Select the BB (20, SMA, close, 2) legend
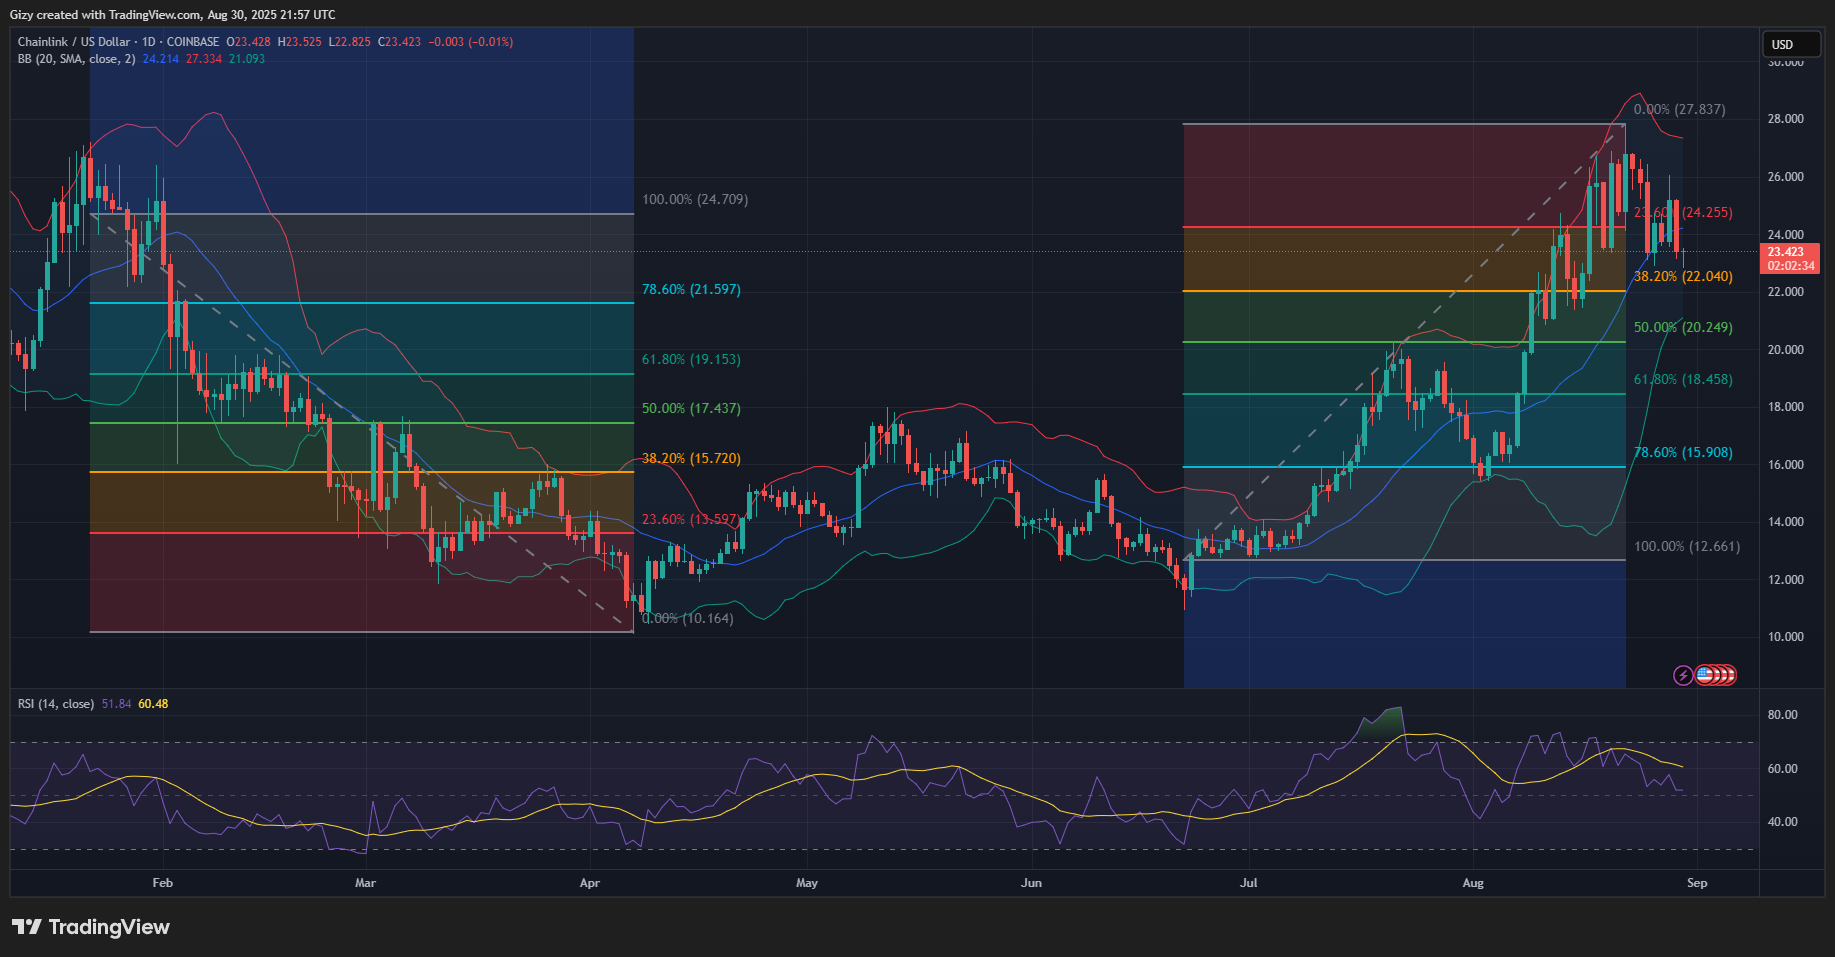Image resolution: width=1835 pixels, height=957 pixels. [76, 59]
